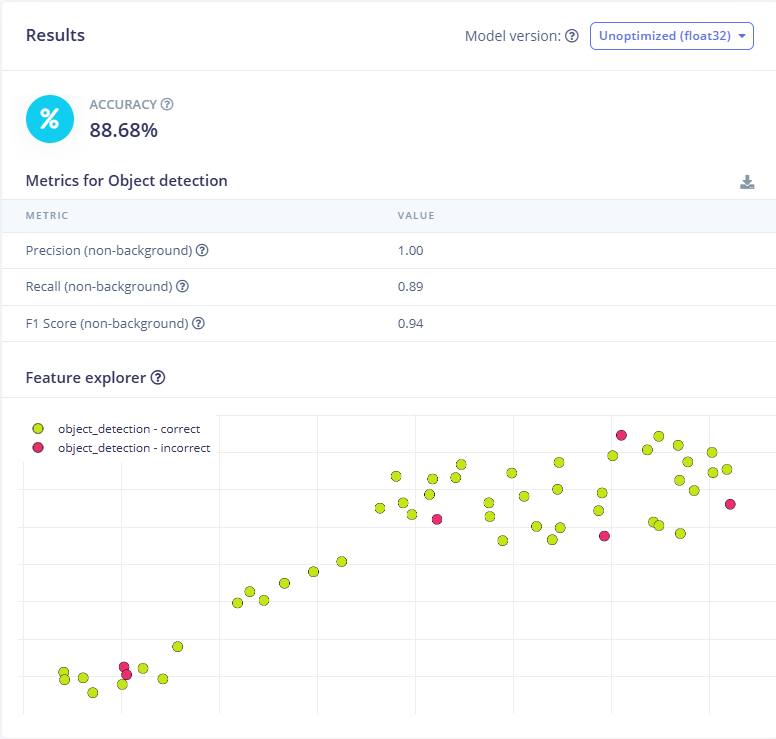Click the cyan percent accuracy icon
This screenshot has width=776, height=739.
49,119
